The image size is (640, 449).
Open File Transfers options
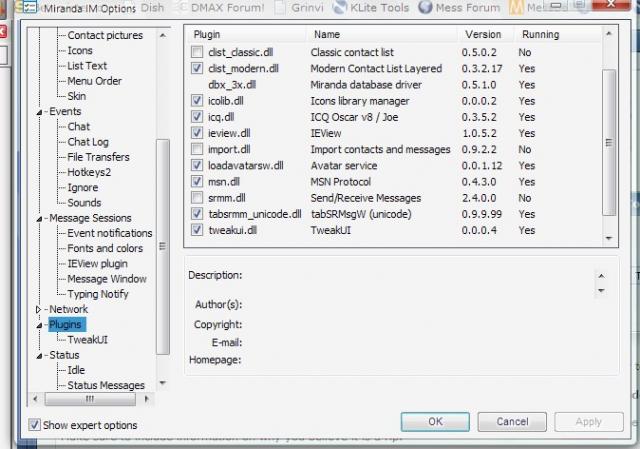pyautogui.click(x=98, y=157)
